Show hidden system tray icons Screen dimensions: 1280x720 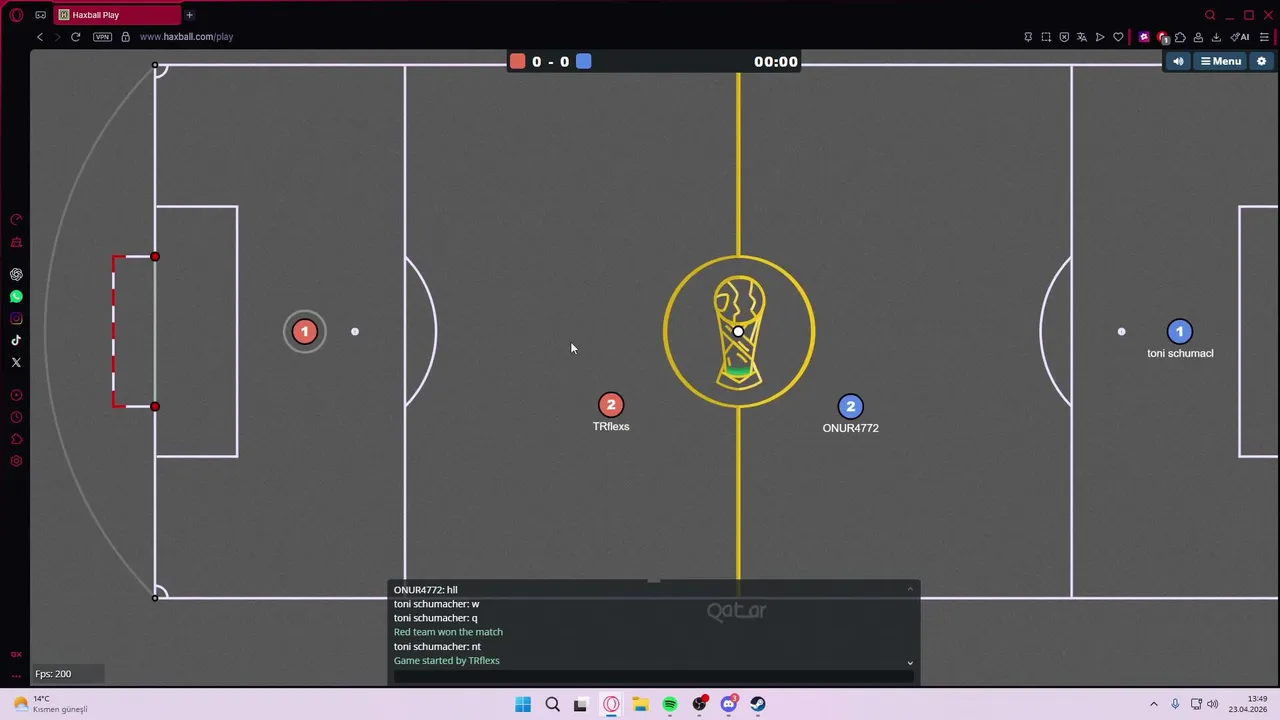[1153, 704]
